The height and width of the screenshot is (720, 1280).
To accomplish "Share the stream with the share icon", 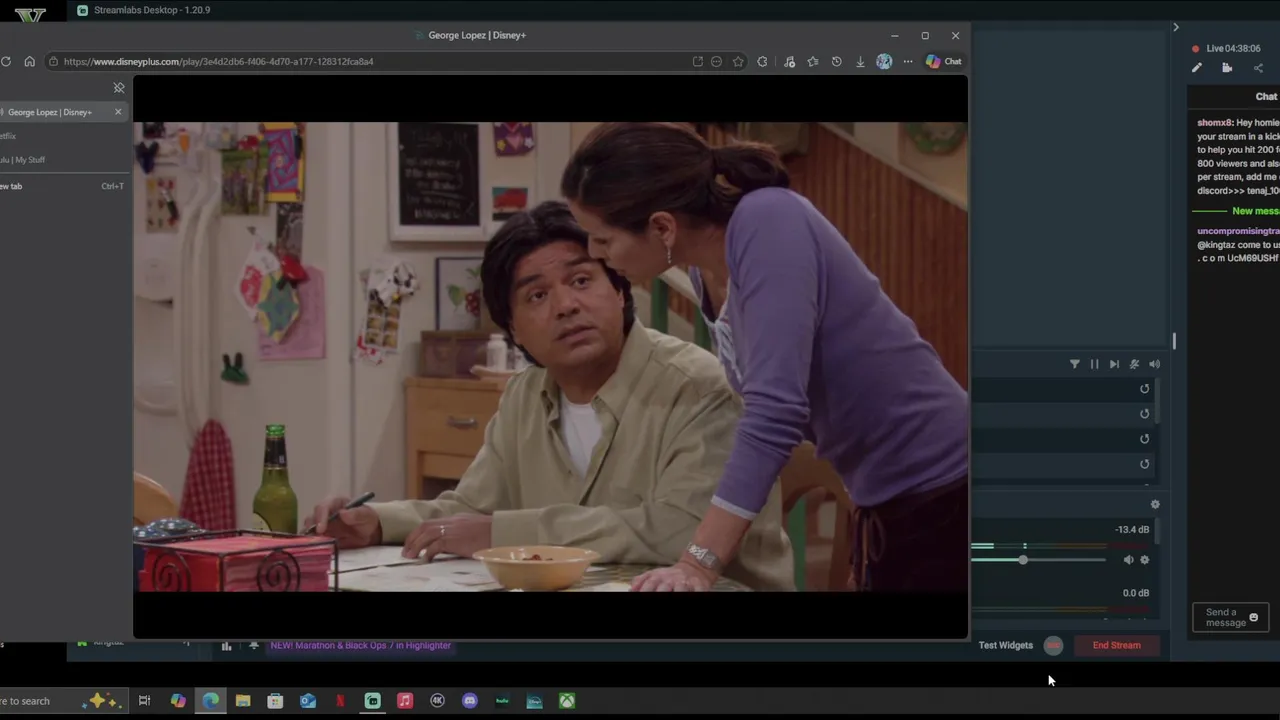I will click(x=1258, y=68).
